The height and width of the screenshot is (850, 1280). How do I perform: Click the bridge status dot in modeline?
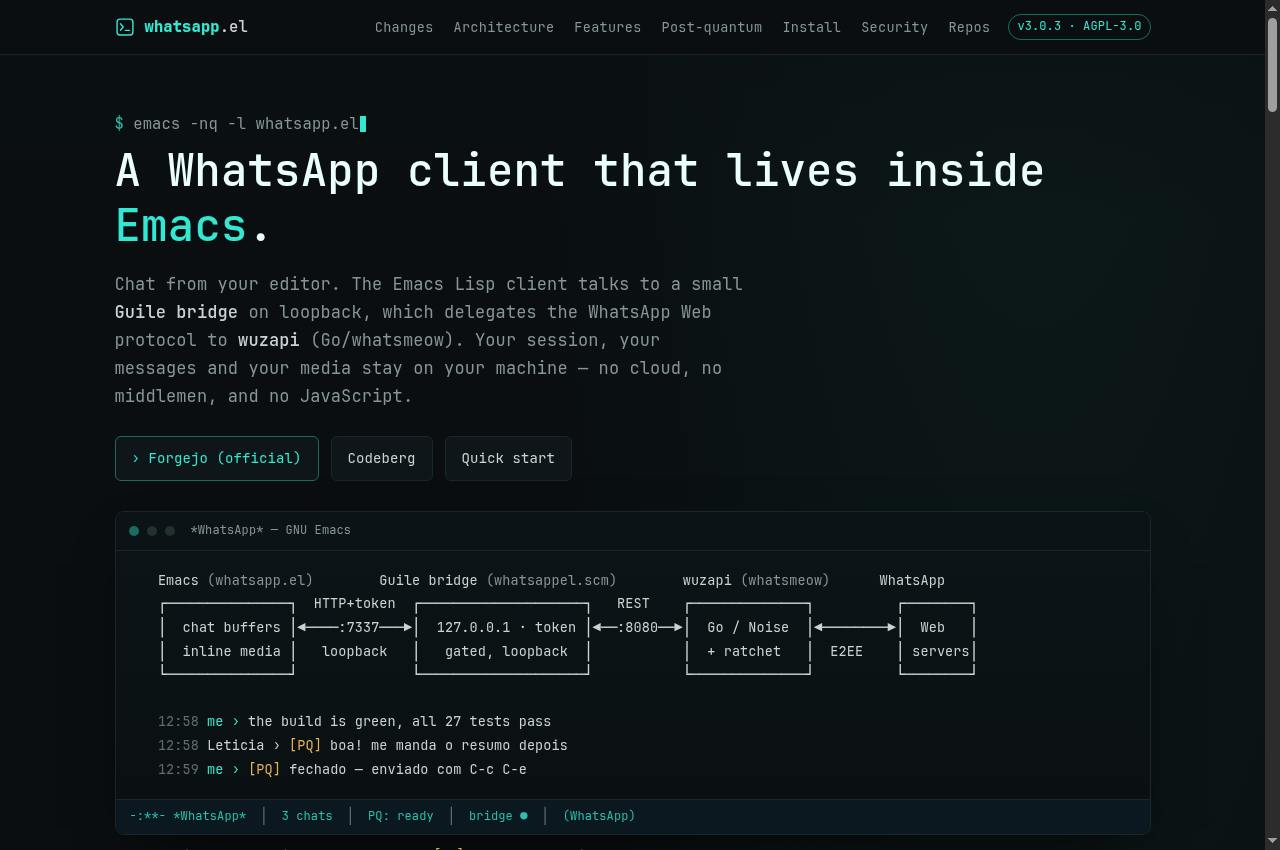point(523,816)
